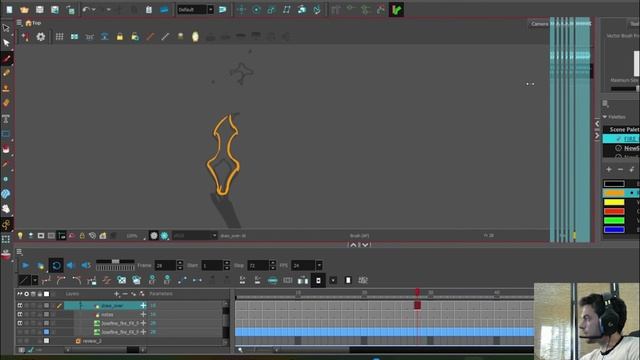
Task: Open the workspace 'Default' dropdown
Action: [211, 9]
